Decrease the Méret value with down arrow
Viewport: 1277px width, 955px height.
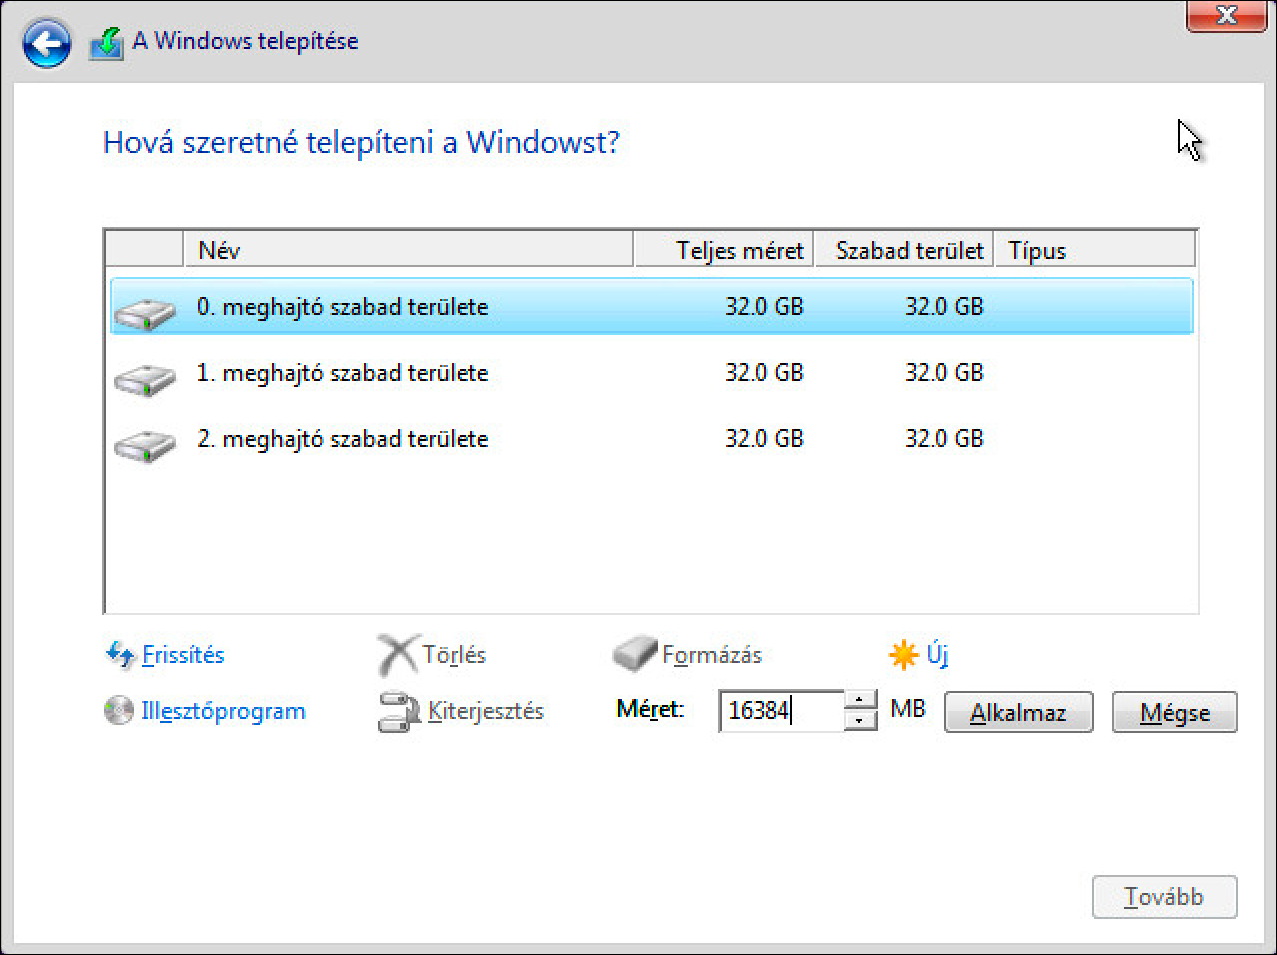[860, 721]
